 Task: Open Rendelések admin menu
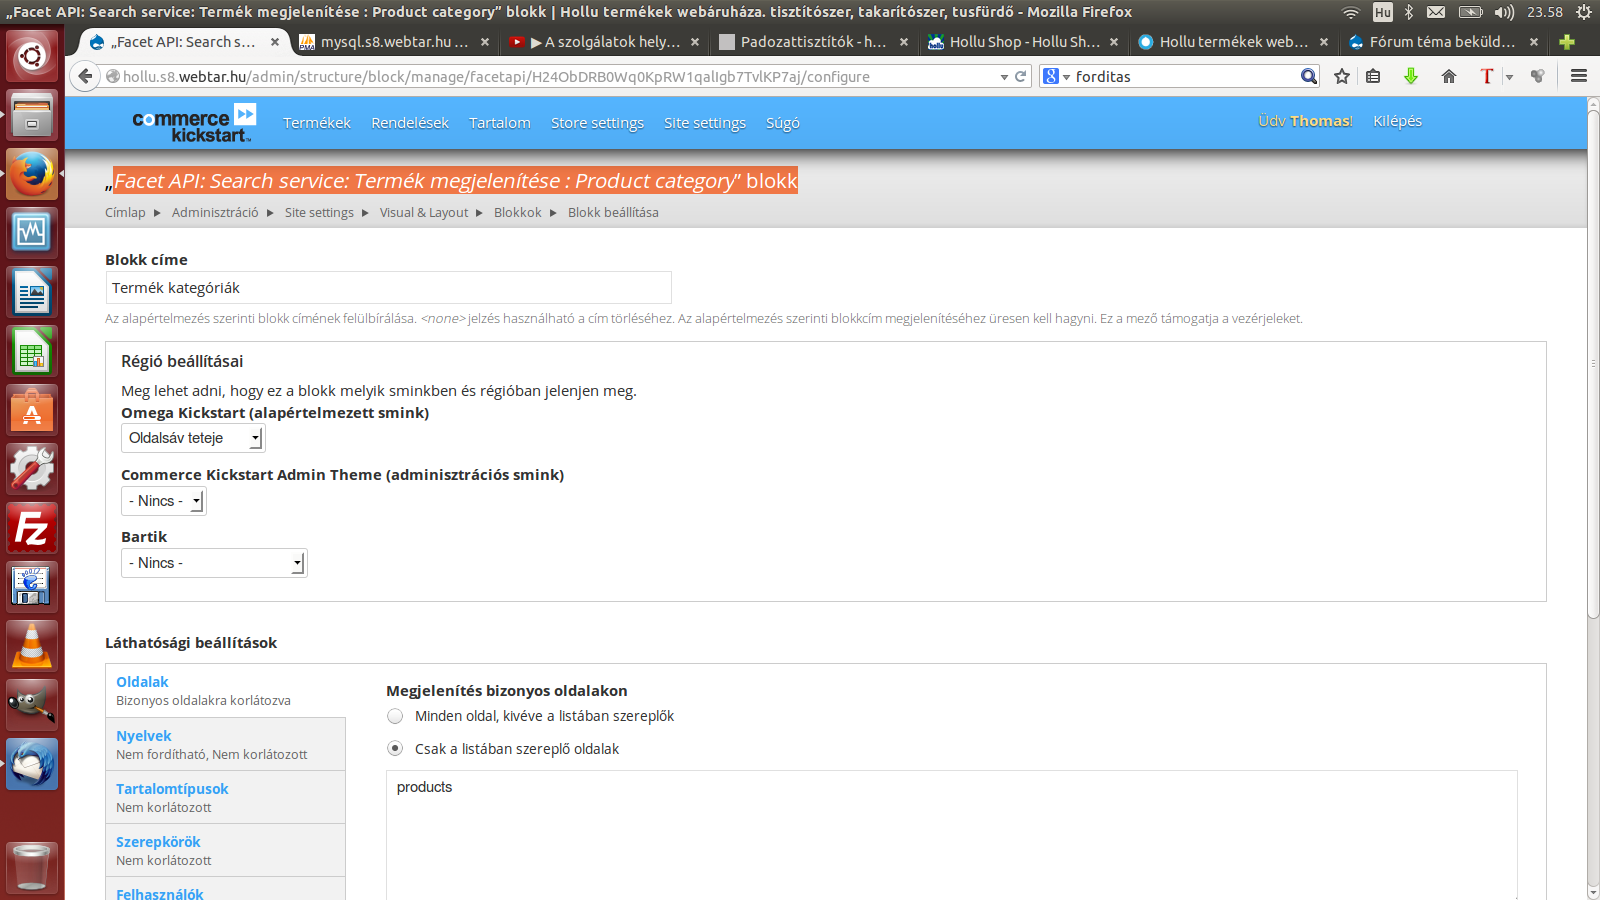pyautogui.click(x=410, y=123)
